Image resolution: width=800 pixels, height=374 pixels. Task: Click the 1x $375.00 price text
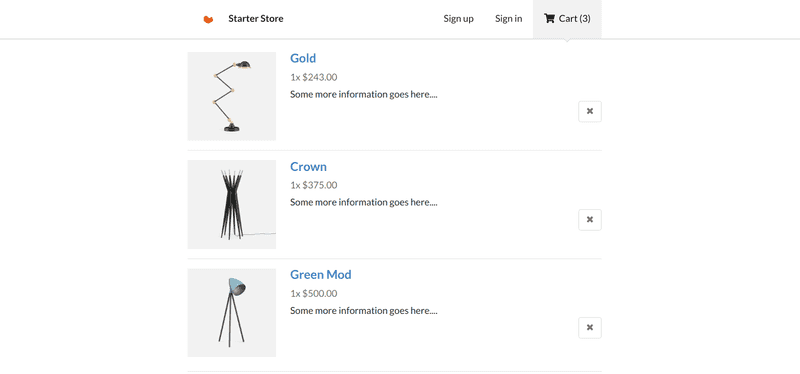click(314, 185)
